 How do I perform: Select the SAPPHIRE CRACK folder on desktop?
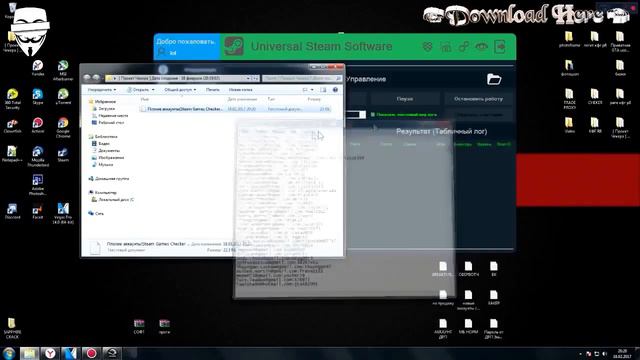click(12, 328)
